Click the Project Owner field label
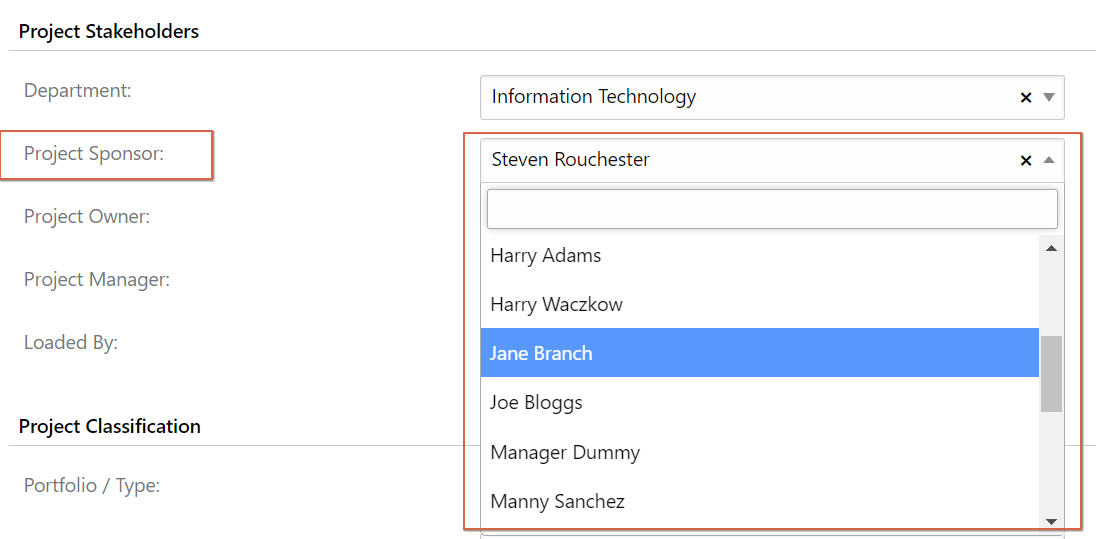Image resolution: width=1096 pixels, height=539 pixels. pos(87,216)
